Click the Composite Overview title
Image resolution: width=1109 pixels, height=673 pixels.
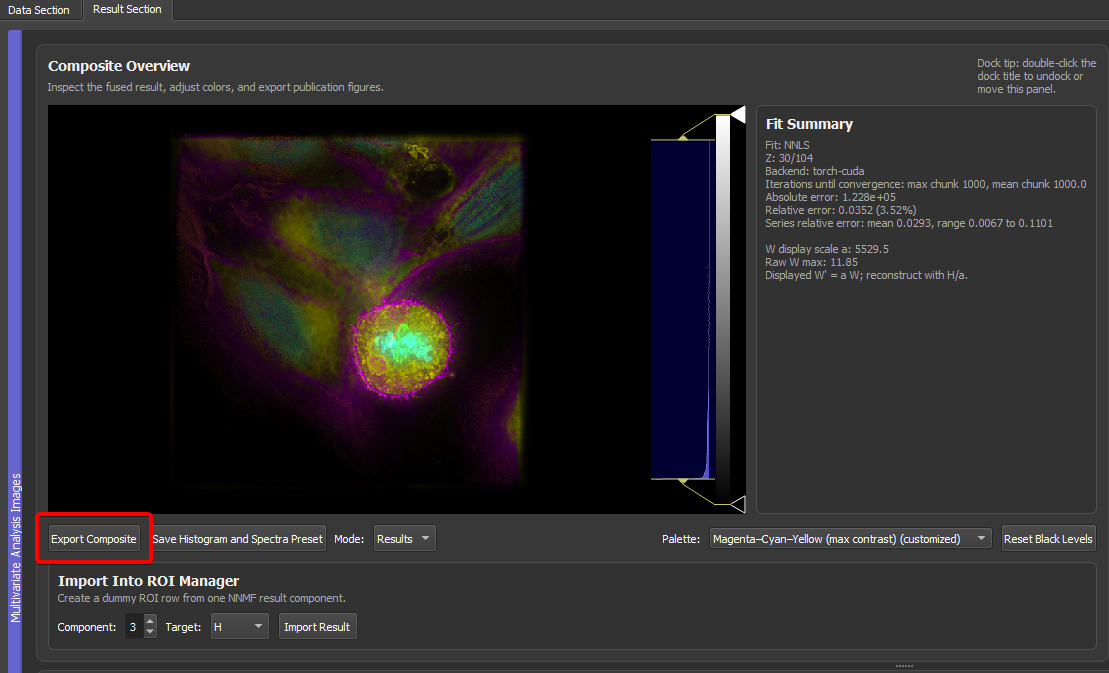click(119, 66)
